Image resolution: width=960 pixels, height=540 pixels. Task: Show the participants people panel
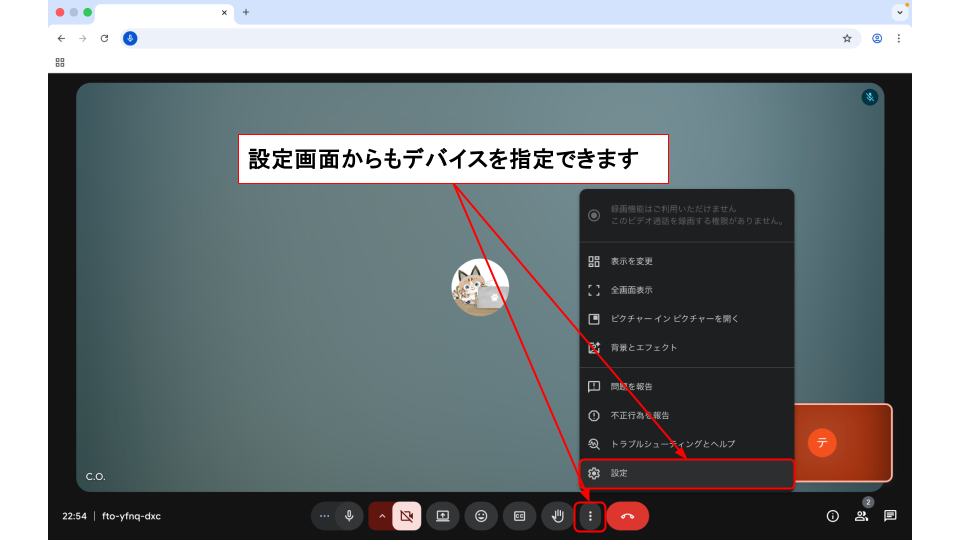(x=861, y=516)
